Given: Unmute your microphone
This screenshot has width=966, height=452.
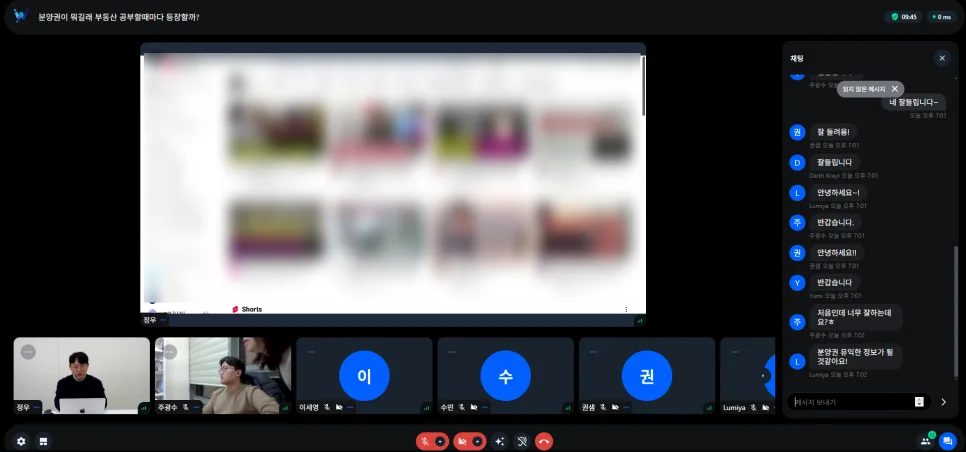Looking at the screenshot, I should pos(425,442).
